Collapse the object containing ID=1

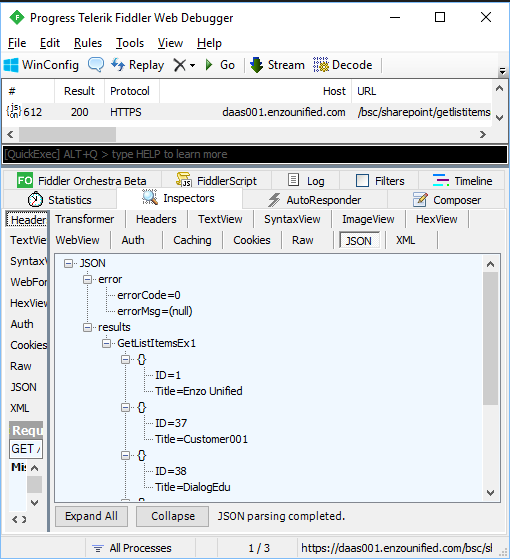(125, 359)
